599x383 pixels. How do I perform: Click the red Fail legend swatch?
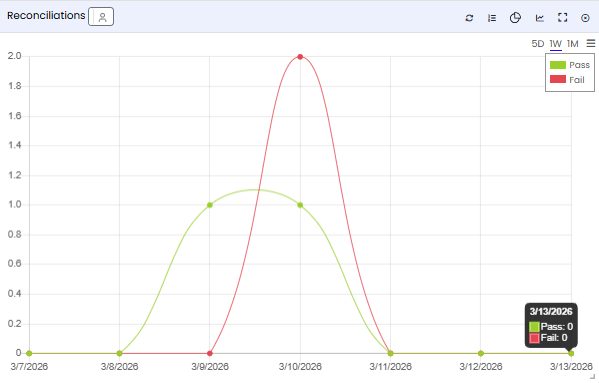558,79
